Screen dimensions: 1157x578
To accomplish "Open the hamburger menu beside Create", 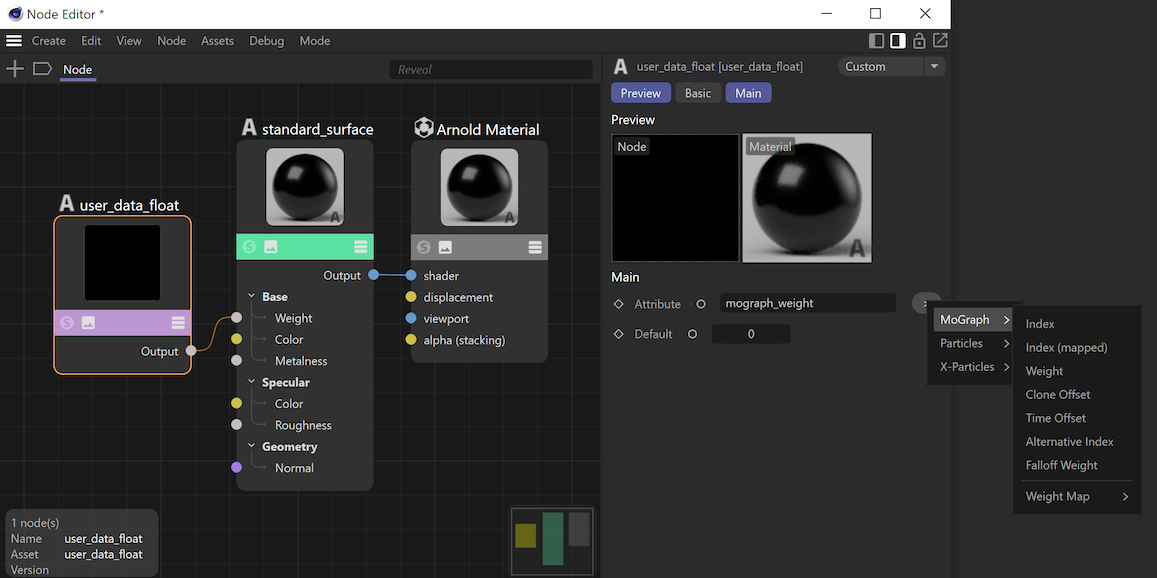I will [14, 41].
